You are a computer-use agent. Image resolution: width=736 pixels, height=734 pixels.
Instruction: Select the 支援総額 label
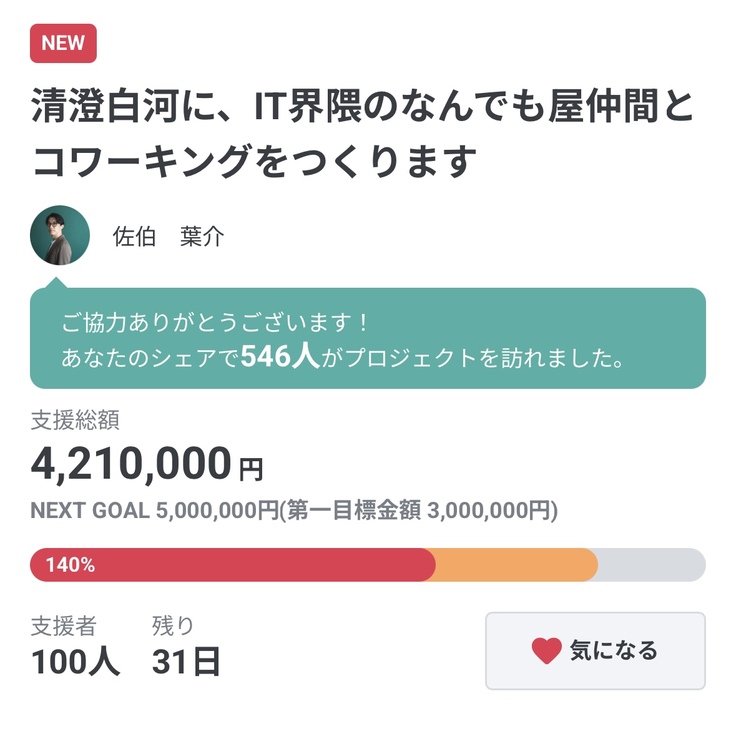coord(76,420)
